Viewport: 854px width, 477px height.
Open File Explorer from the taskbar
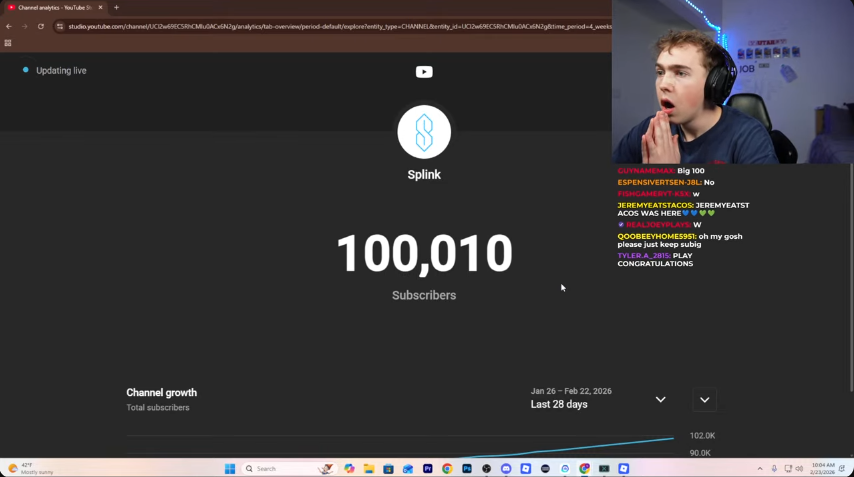coord(369,468)
